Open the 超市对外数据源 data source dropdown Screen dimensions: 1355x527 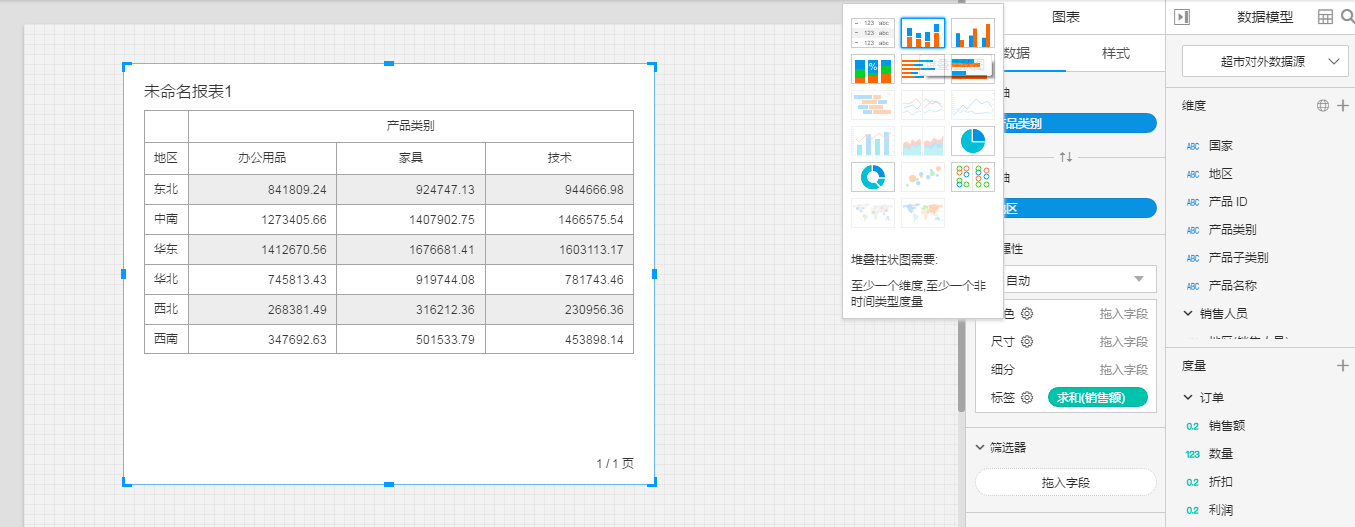[1265, 62]
